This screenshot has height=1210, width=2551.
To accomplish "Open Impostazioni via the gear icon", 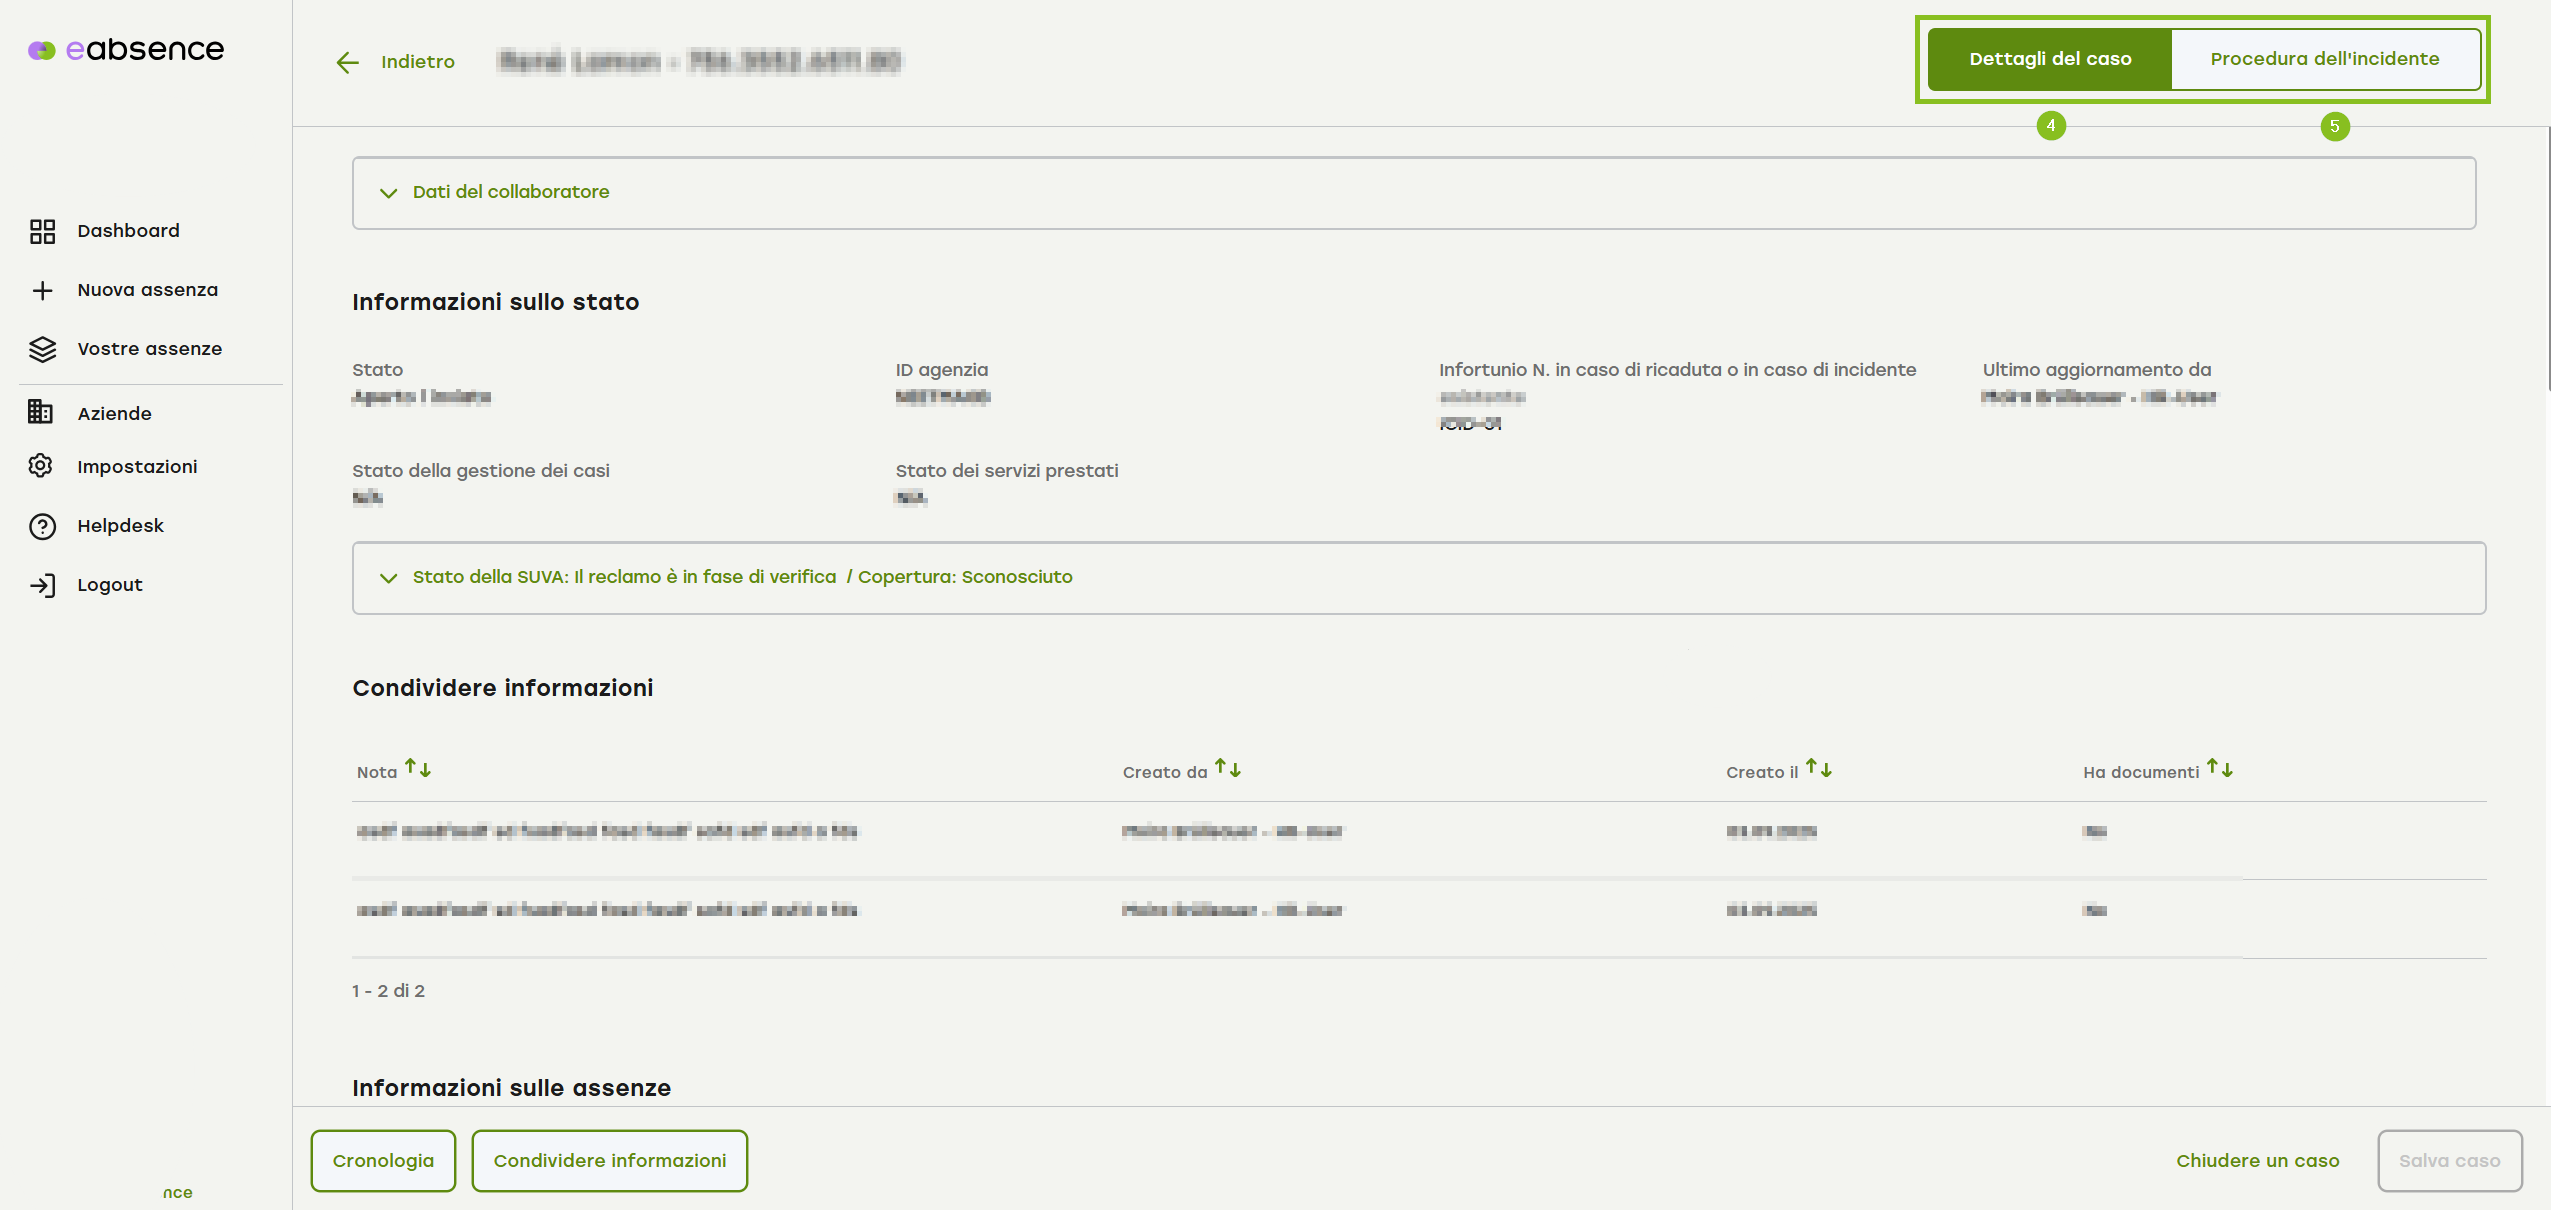I will click(41, 466).
